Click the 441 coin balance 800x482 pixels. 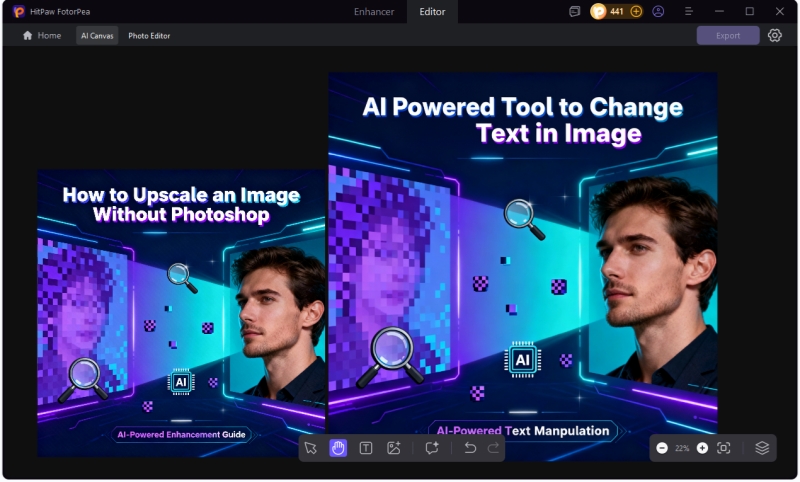click(616, 11)
